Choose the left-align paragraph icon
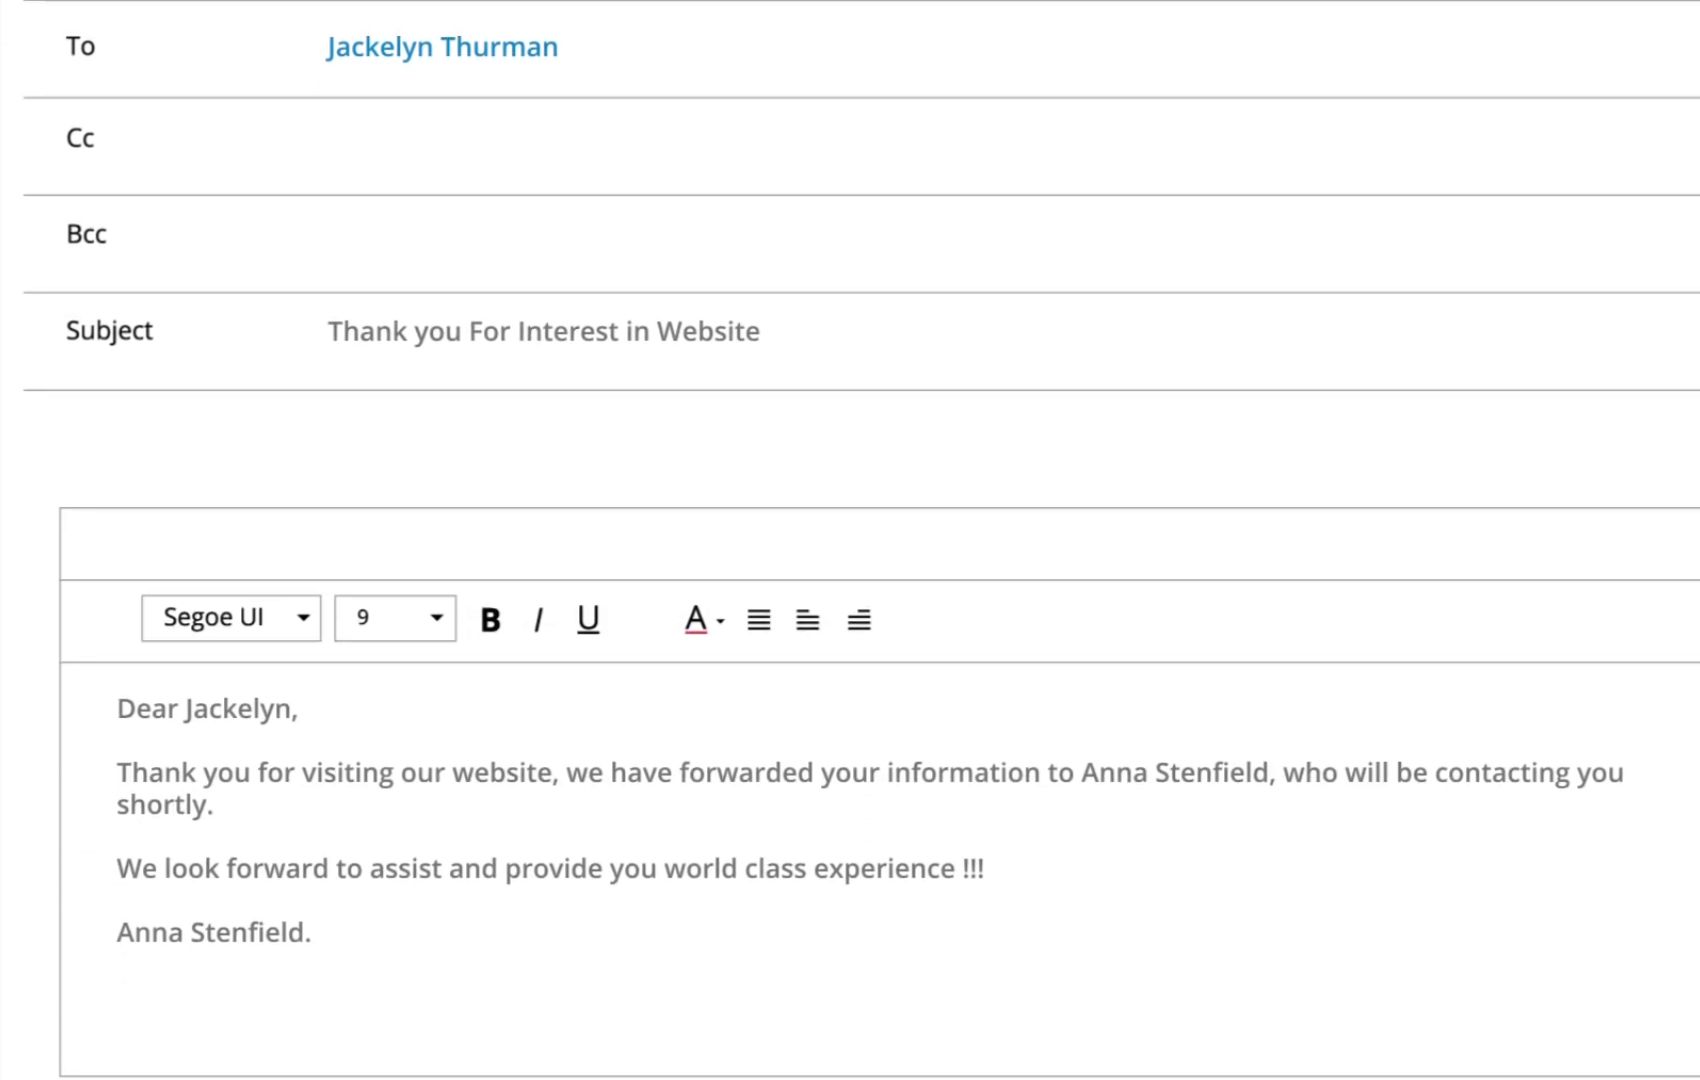The height and width of the screenshot is (1080, 1700). tap(808, 620)
